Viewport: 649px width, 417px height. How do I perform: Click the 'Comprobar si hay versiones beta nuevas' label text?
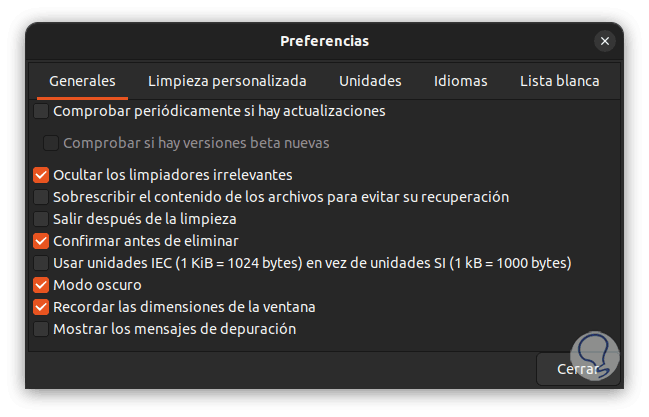[196, 143]
